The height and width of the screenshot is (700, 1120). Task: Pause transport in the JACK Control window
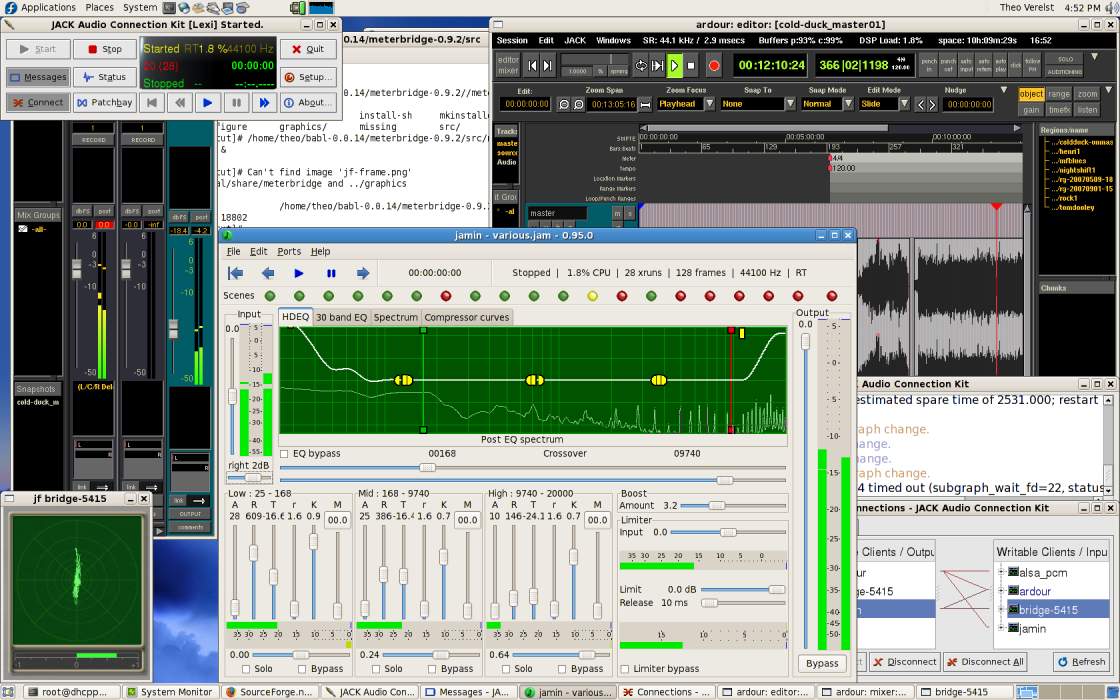[236, 103]
